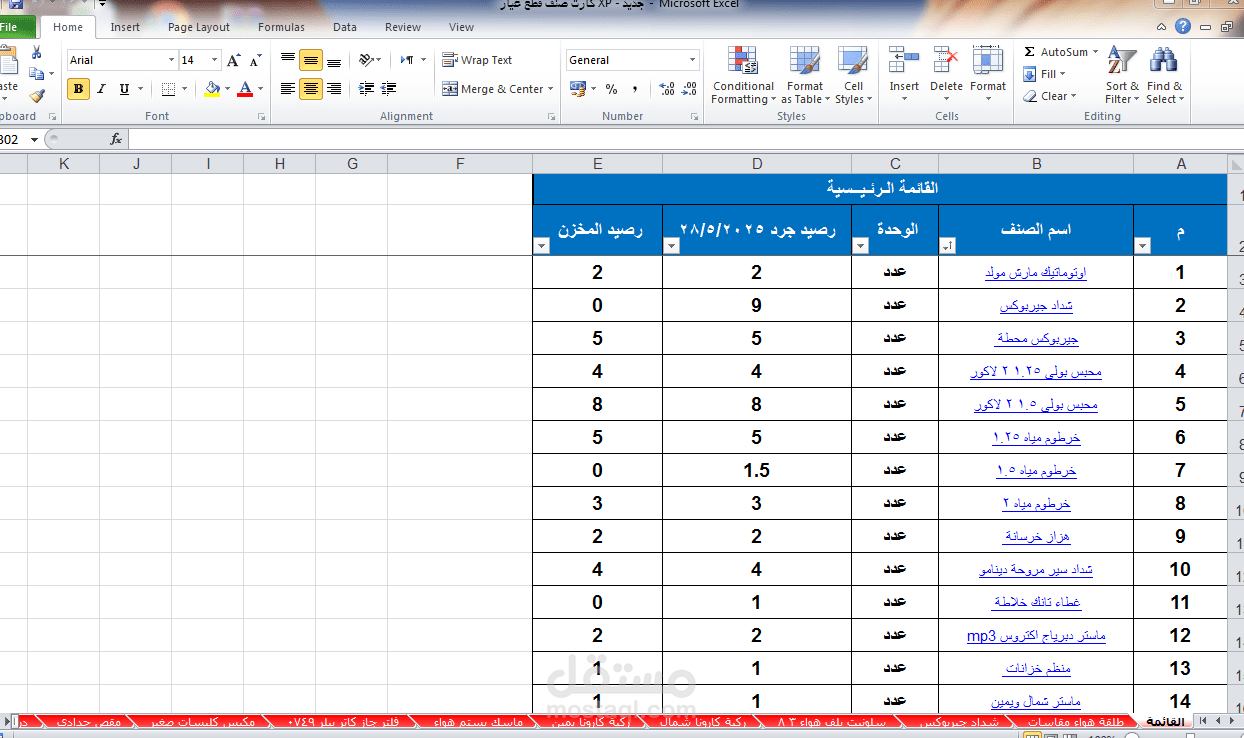Viewport: 1244px width, 738px height.
Task: Open the font size dropdown showing 14
Action: coord(215,60)
